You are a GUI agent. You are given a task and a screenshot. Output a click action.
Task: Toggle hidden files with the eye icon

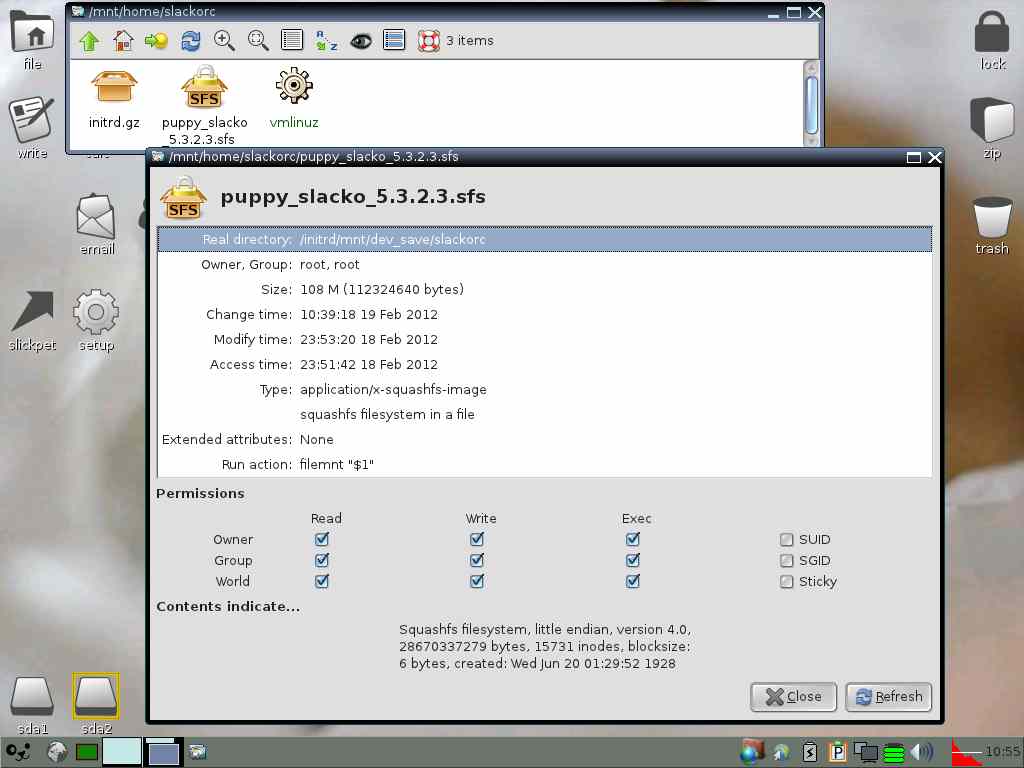click(x=360, y=41)
